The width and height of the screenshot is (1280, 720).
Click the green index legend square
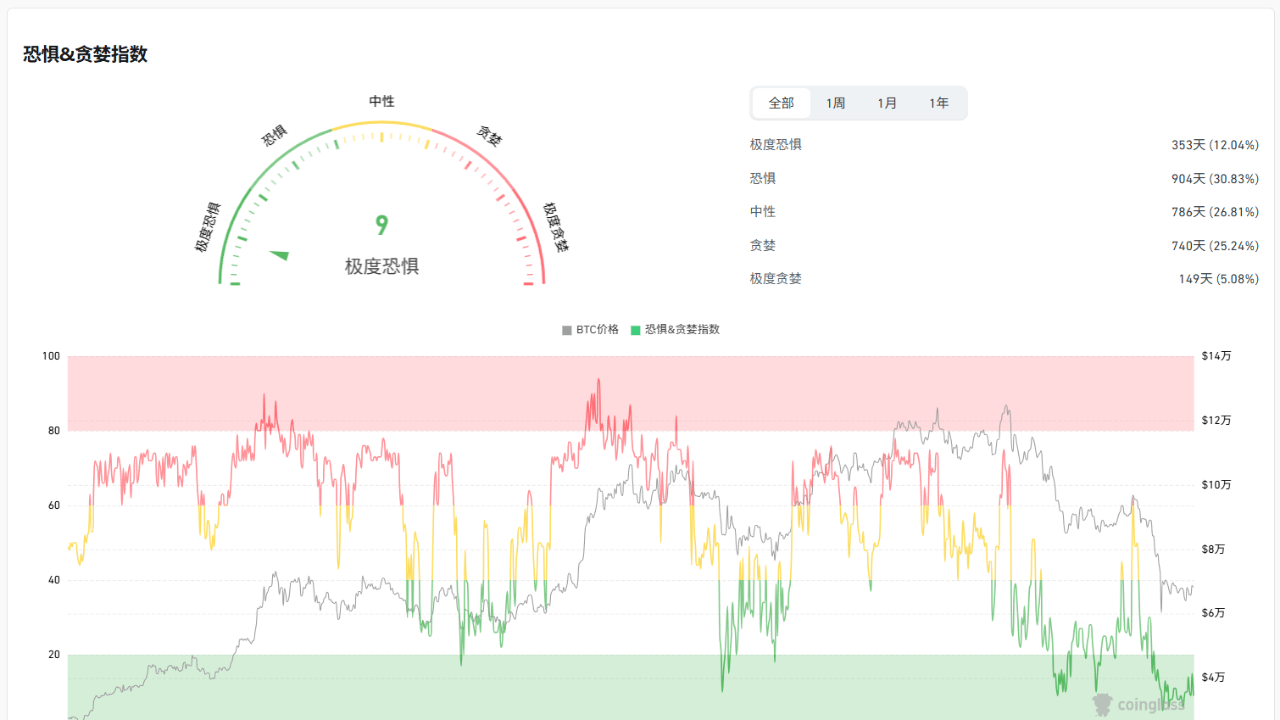click(636, 330)
